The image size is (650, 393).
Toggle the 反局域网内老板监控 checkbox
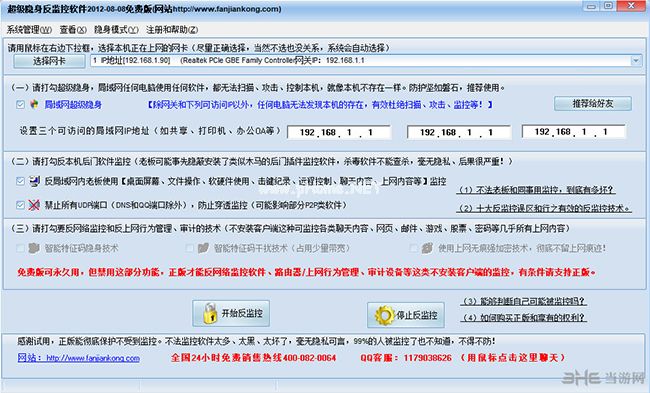point(20,181)
